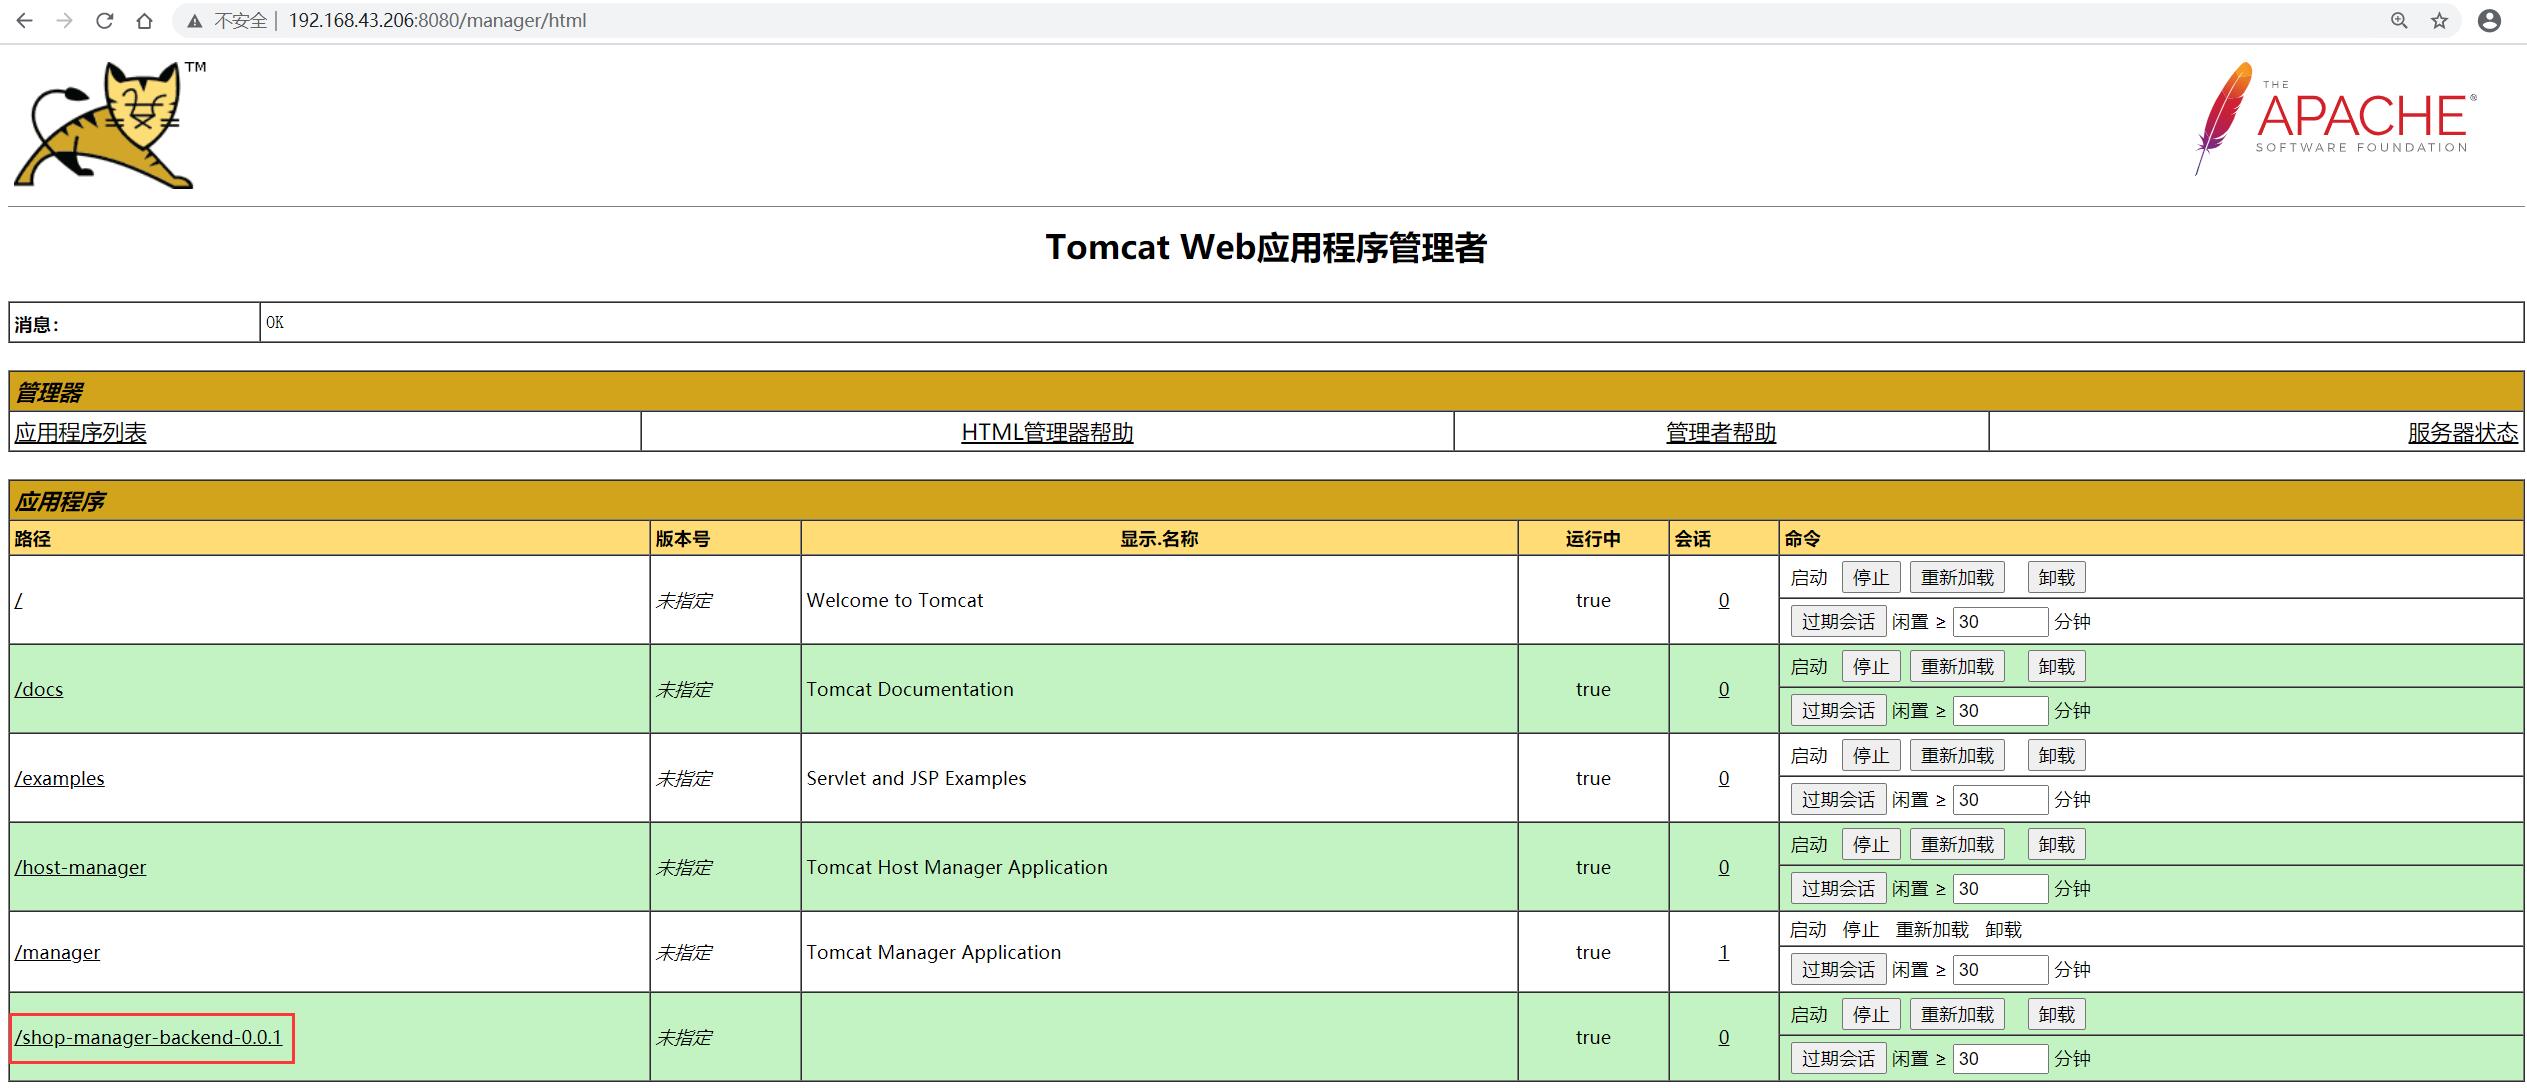This screenshot has width=2527, height=1088.
Task: Click the address bar URL
Action: point(437,21)
